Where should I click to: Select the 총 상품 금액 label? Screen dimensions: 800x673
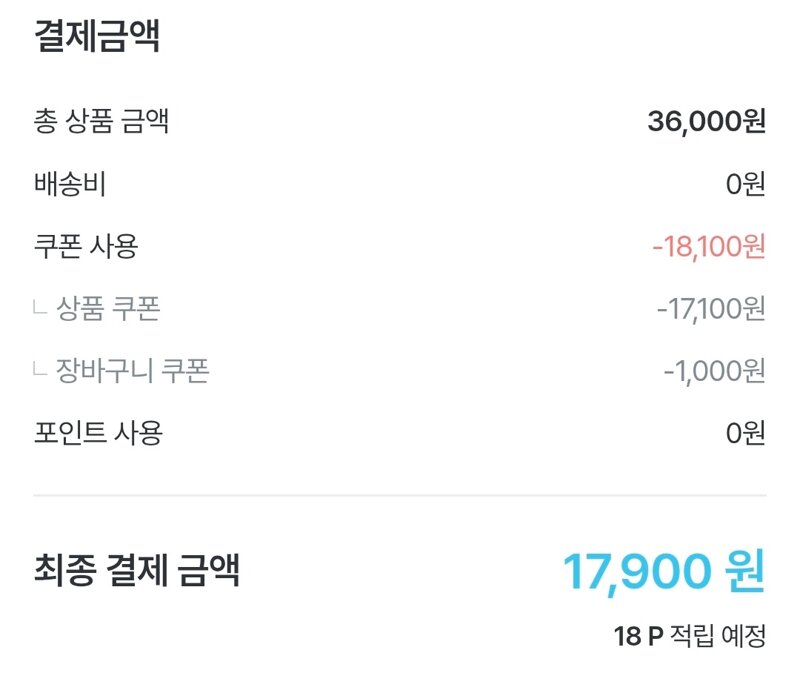pos(101,121)
